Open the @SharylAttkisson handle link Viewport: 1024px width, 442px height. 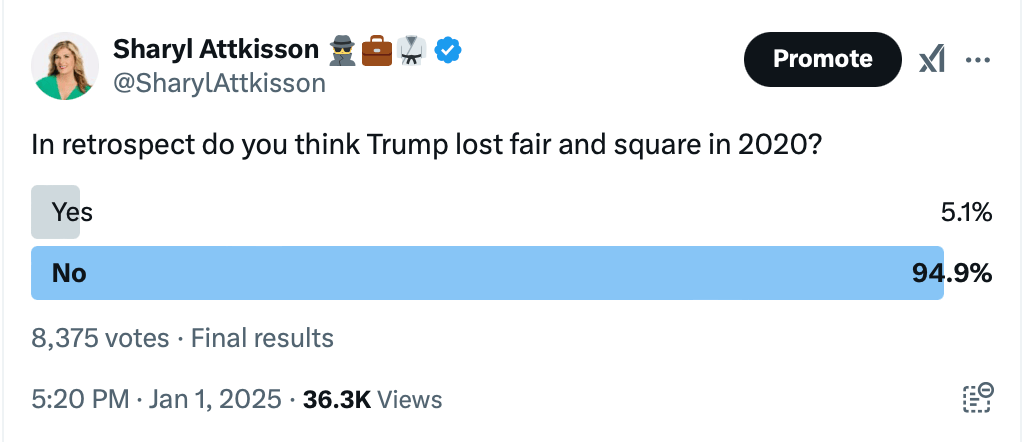(219, 83)
